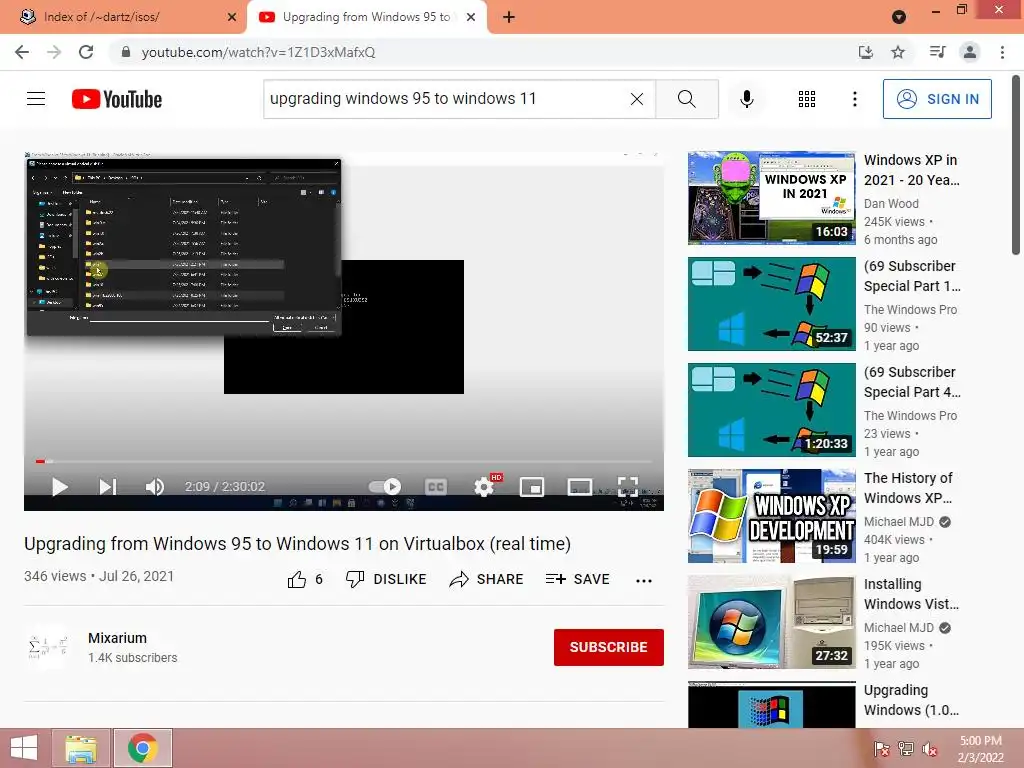1024x768 pixels.
Task: Reload the YouTube page
Action: (x=86, y=52)
